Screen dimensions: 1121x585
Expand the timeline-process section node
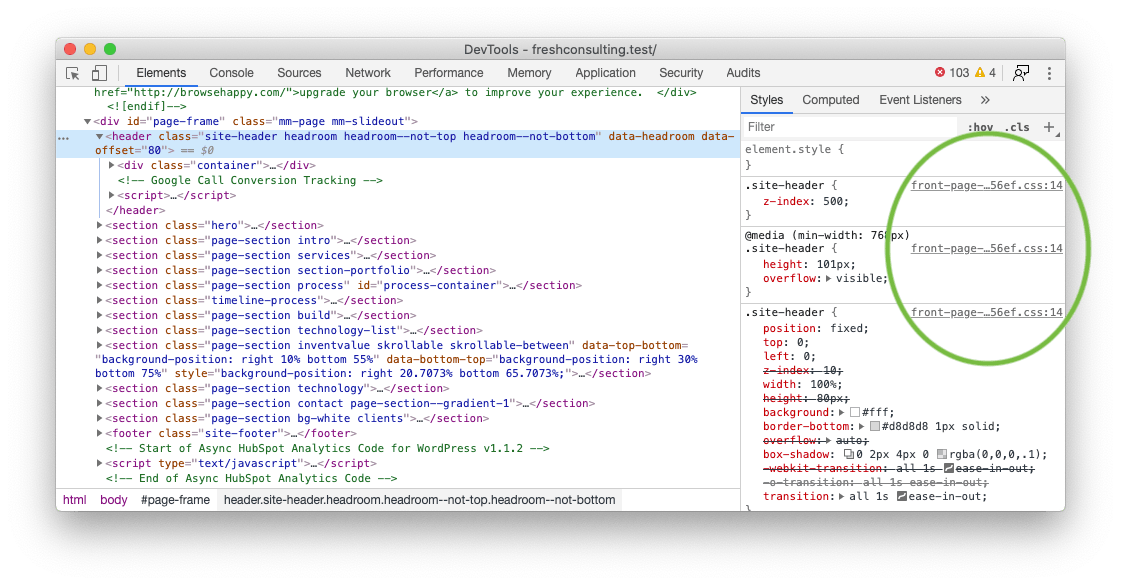[x=99, y=300]
